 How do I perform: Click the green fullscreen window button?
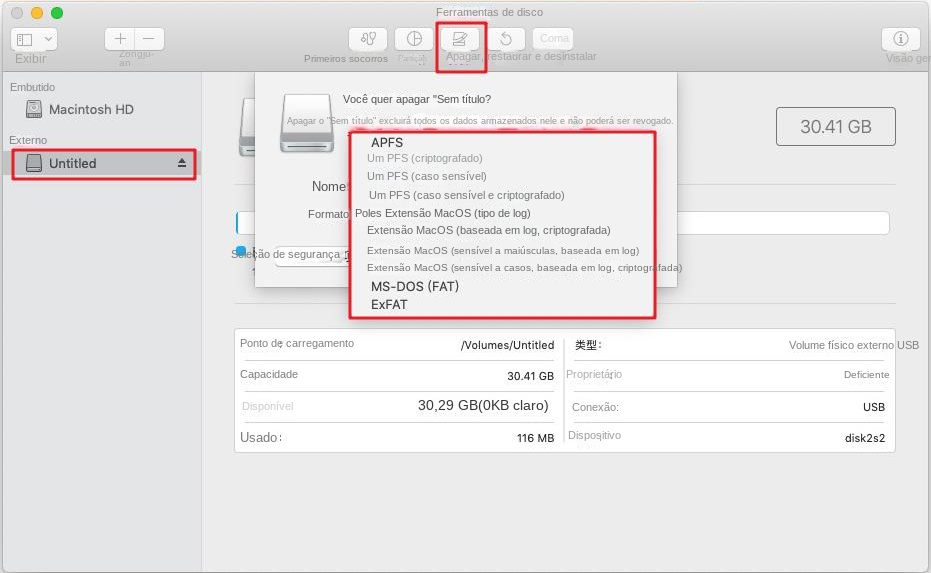57,13
